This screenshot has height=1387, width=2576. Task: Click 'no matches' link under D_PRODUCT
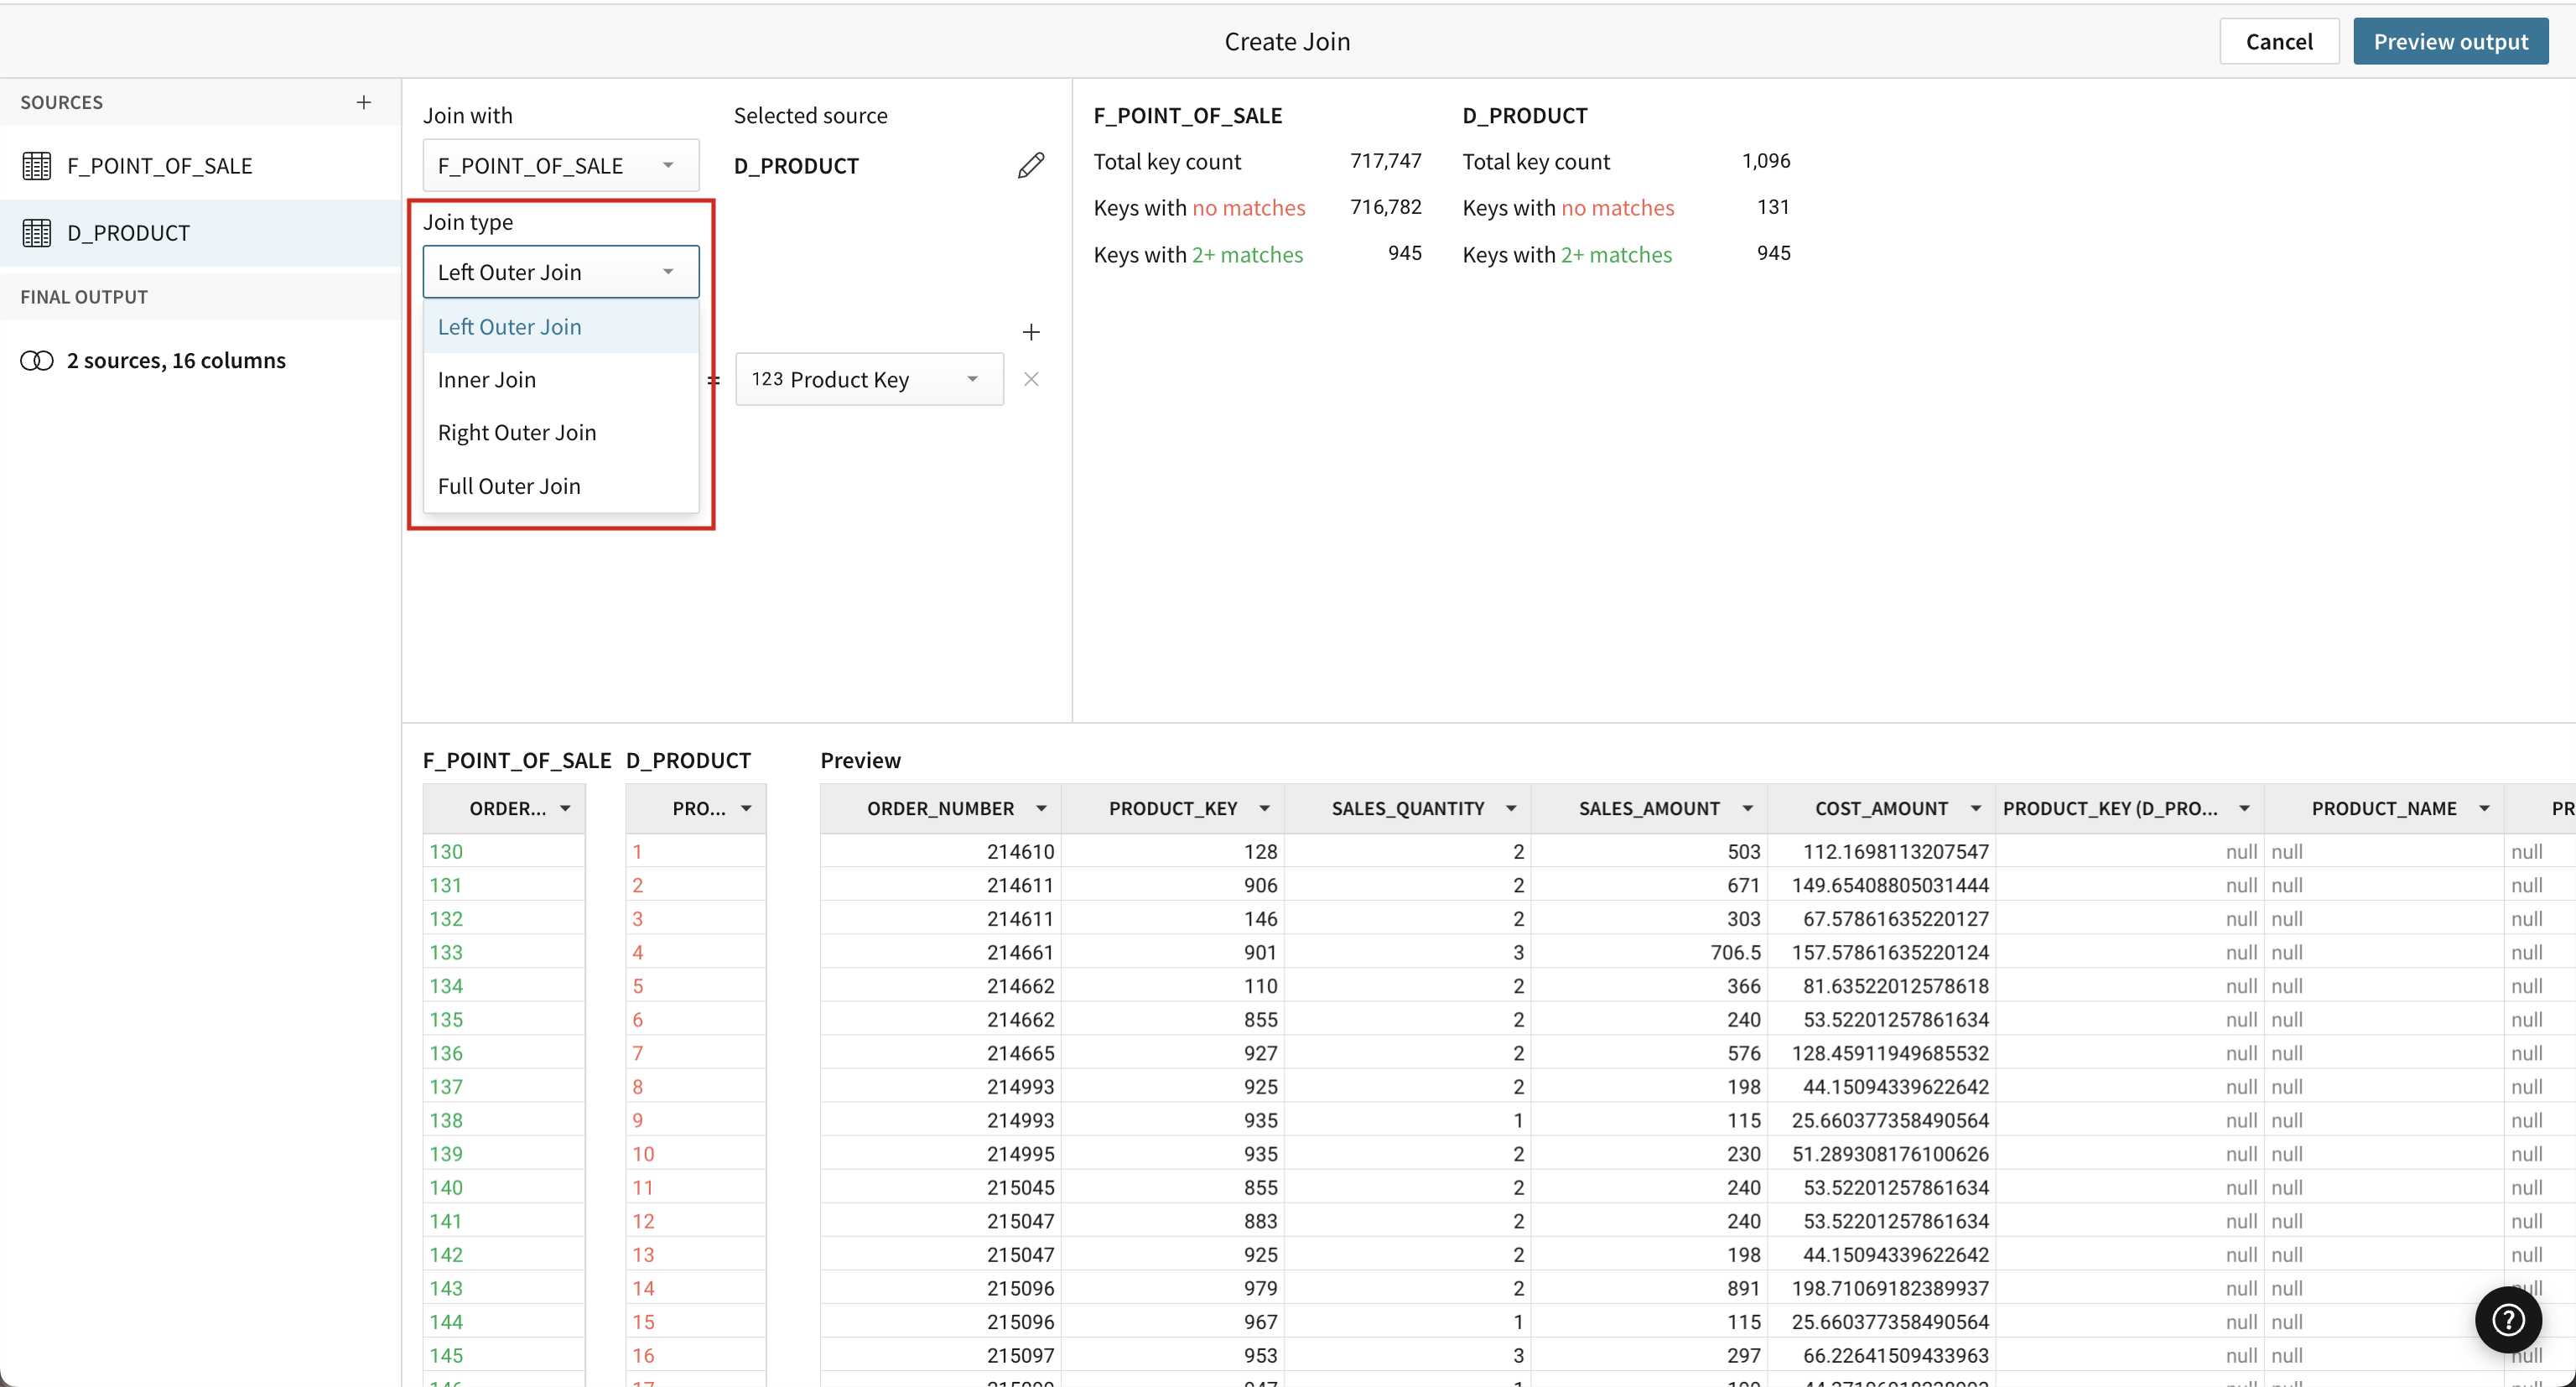click(x=1617, y=207)
